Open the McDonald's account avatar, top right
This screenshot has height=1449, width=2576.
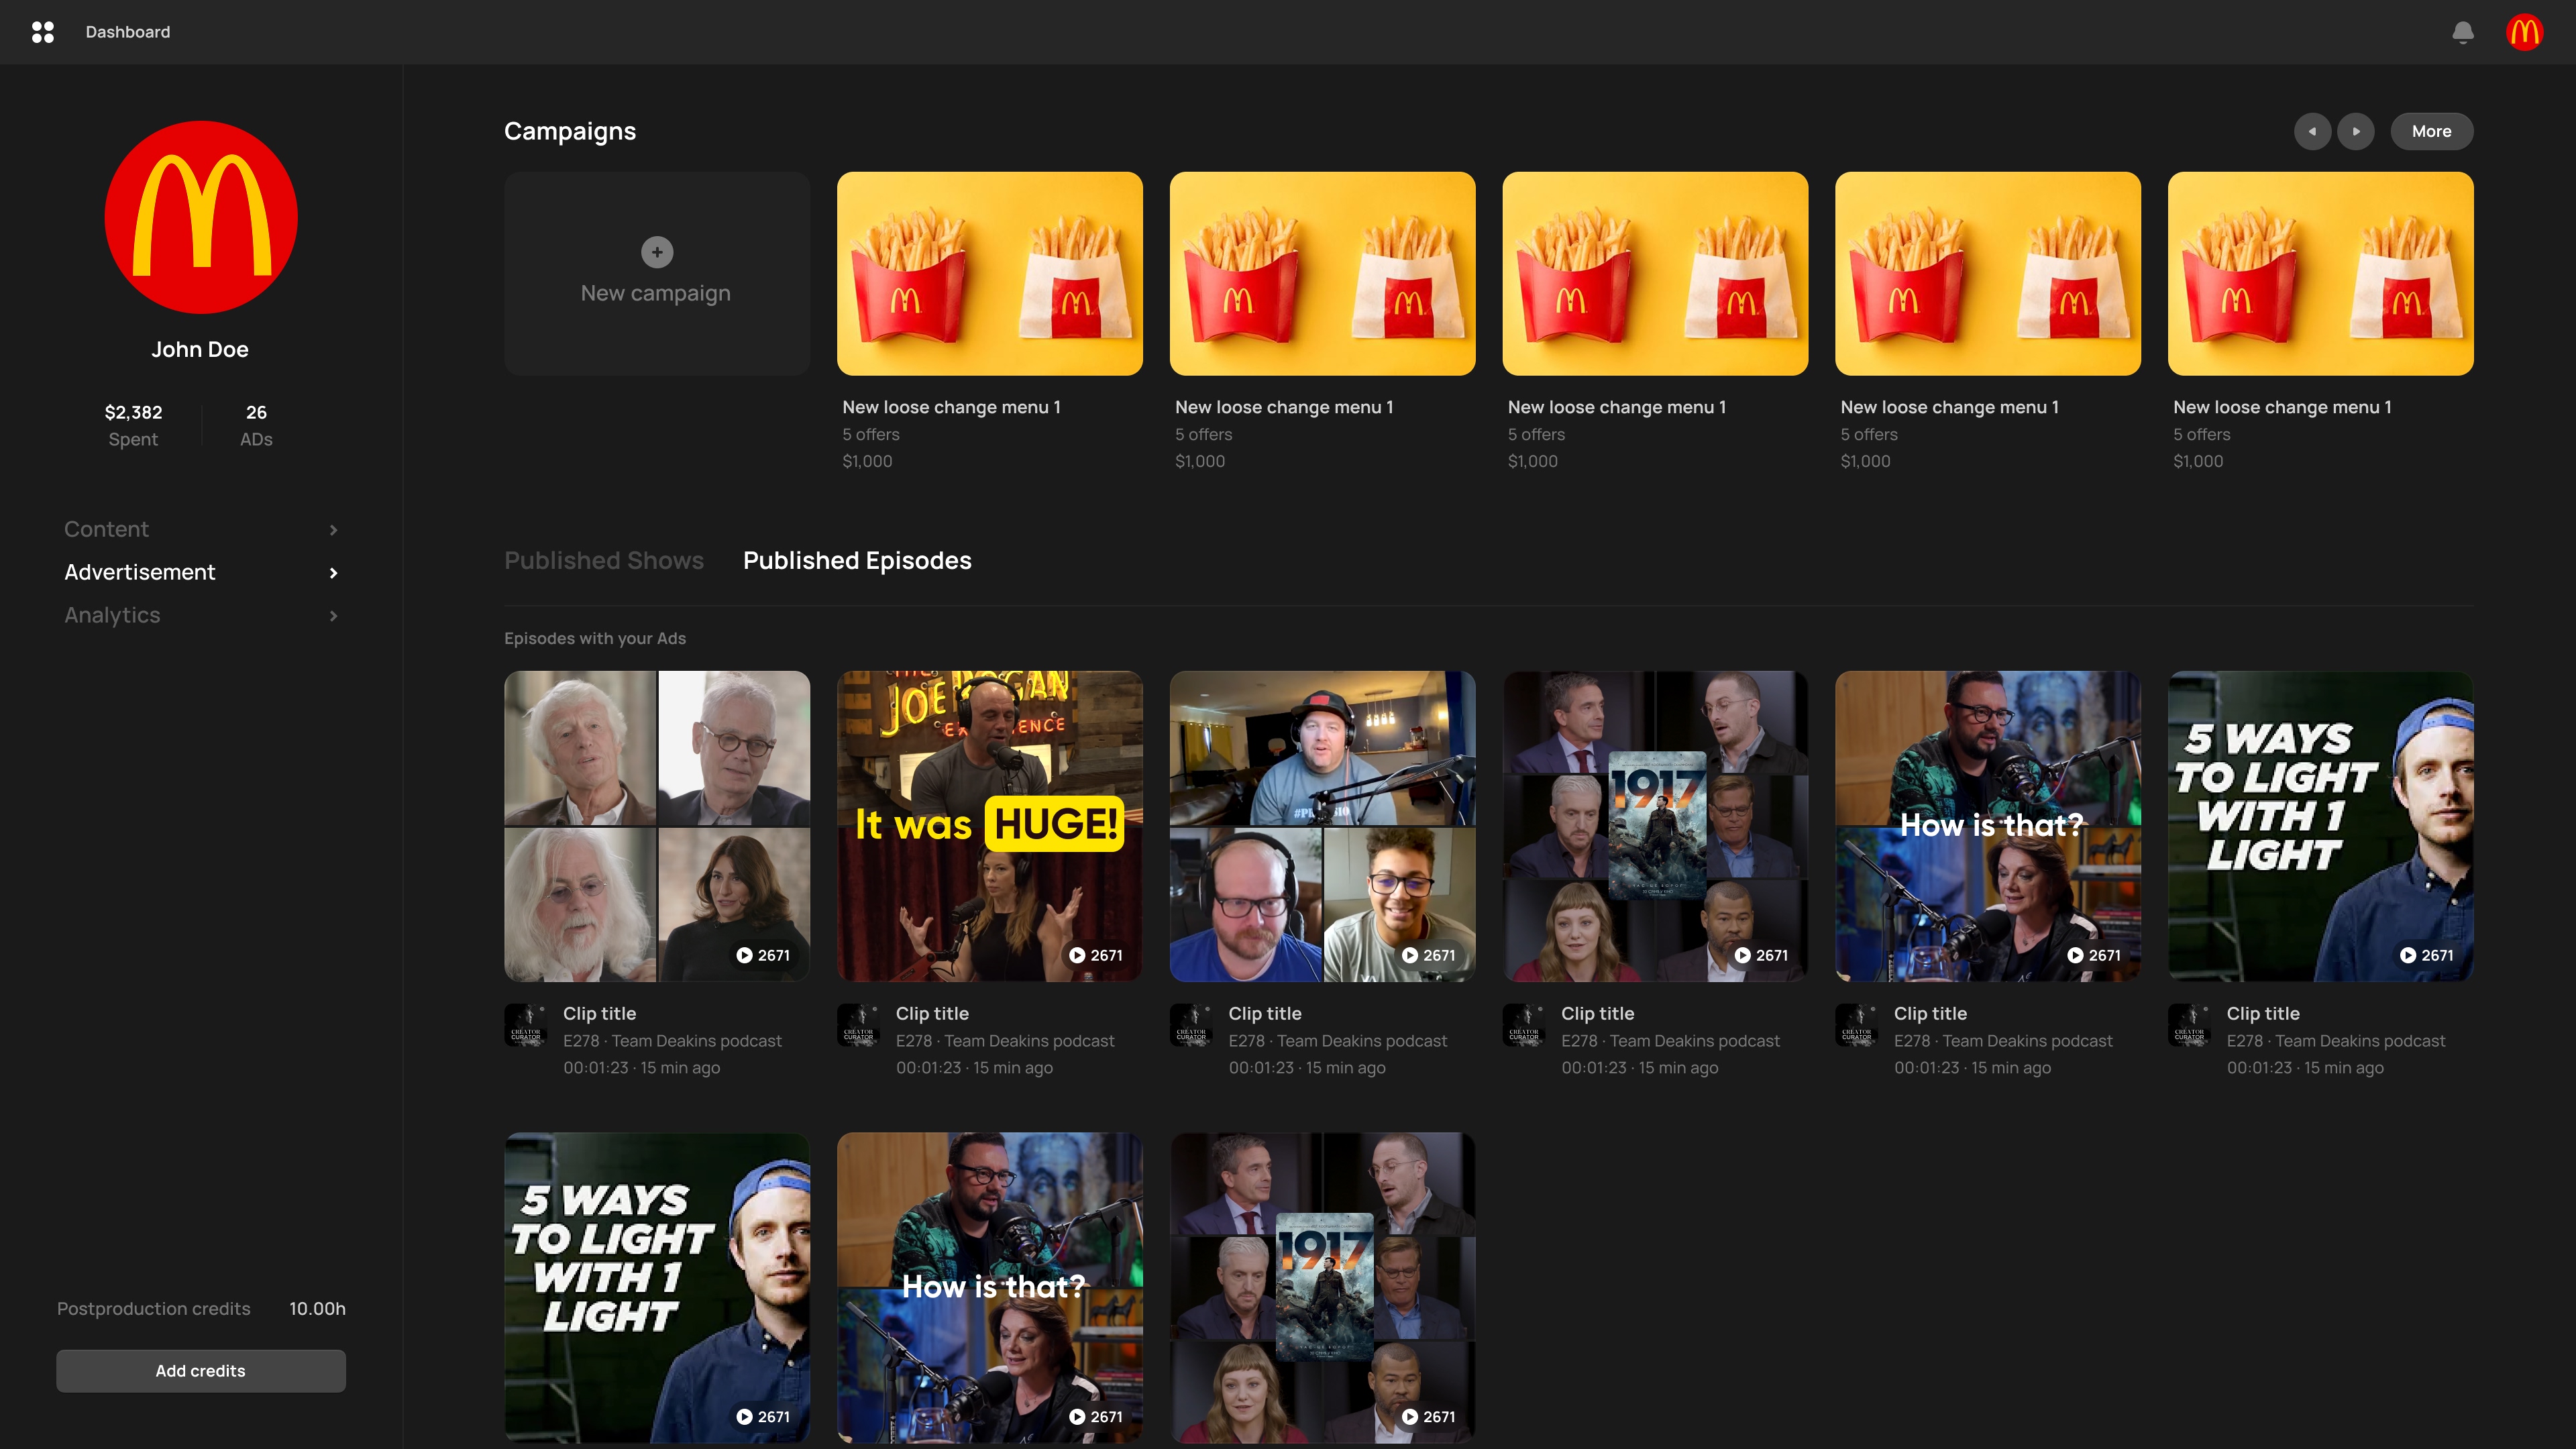point(2524,32)
